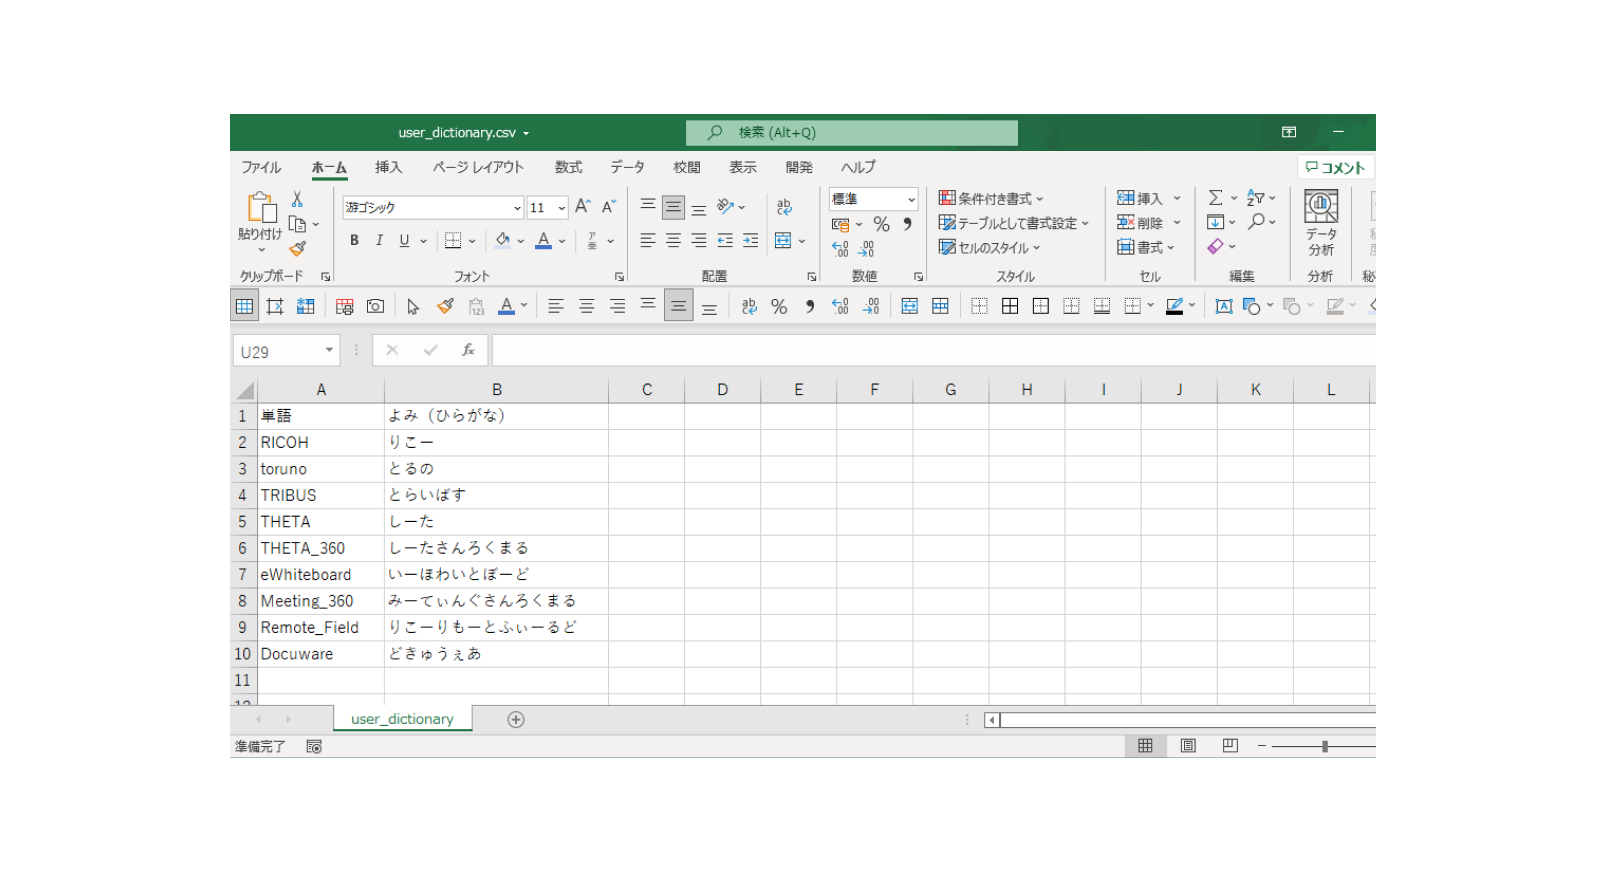Click the ribbon Align Left icon
Viewport: 1610px width, 890px height.
(x=648, y=240)
